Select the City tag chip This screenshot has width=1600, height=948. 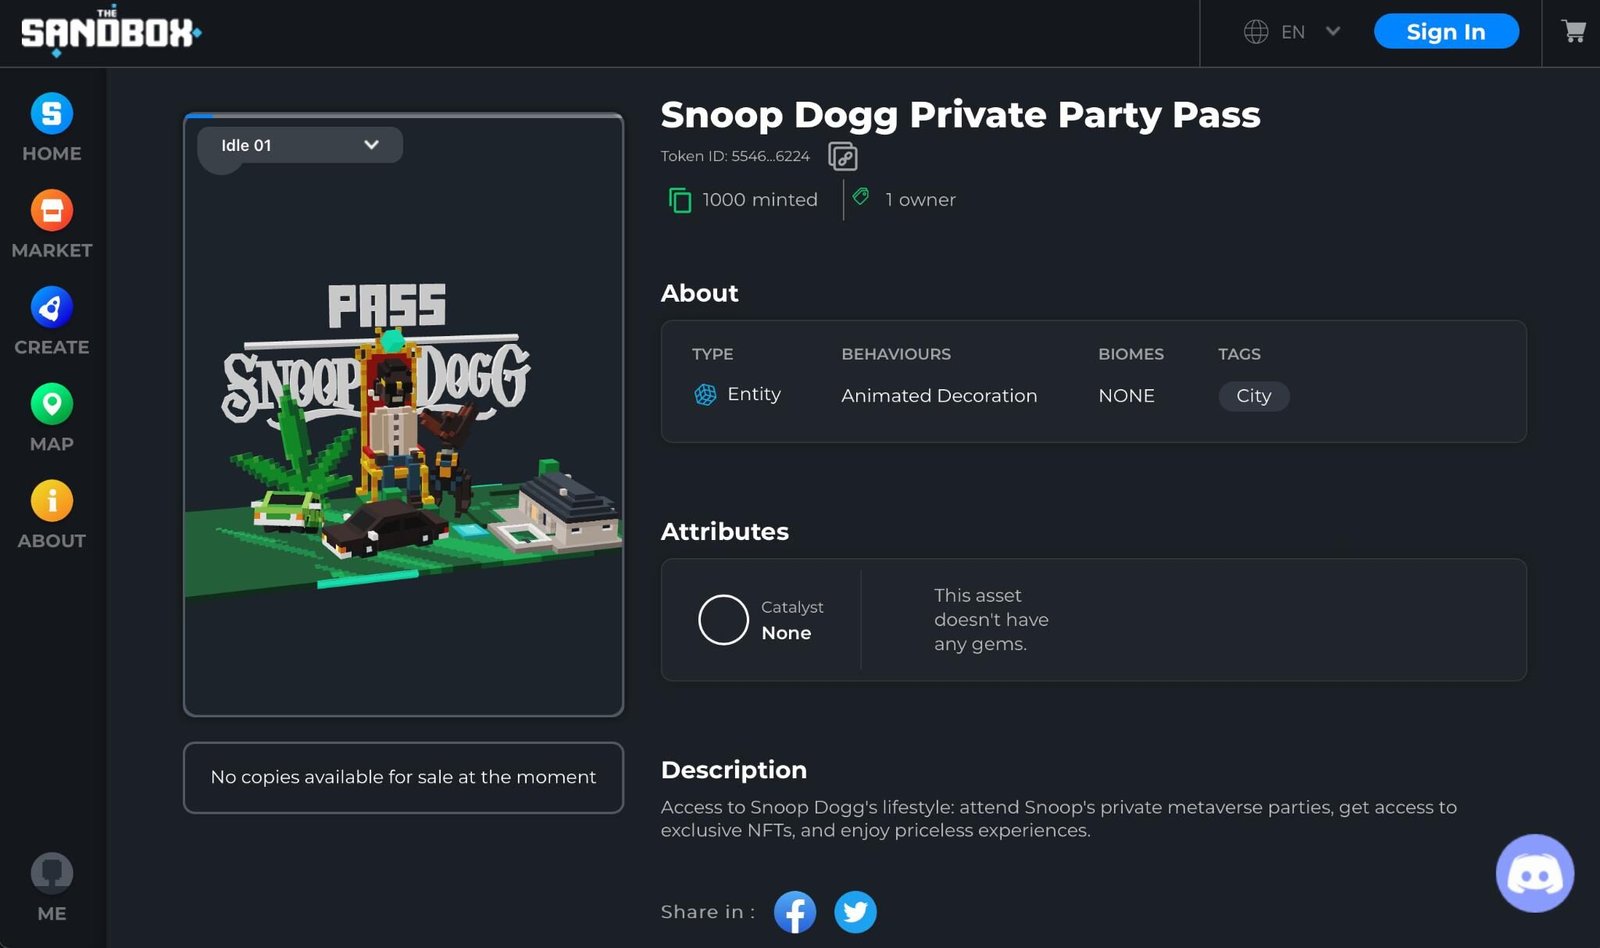(1254, 396)
